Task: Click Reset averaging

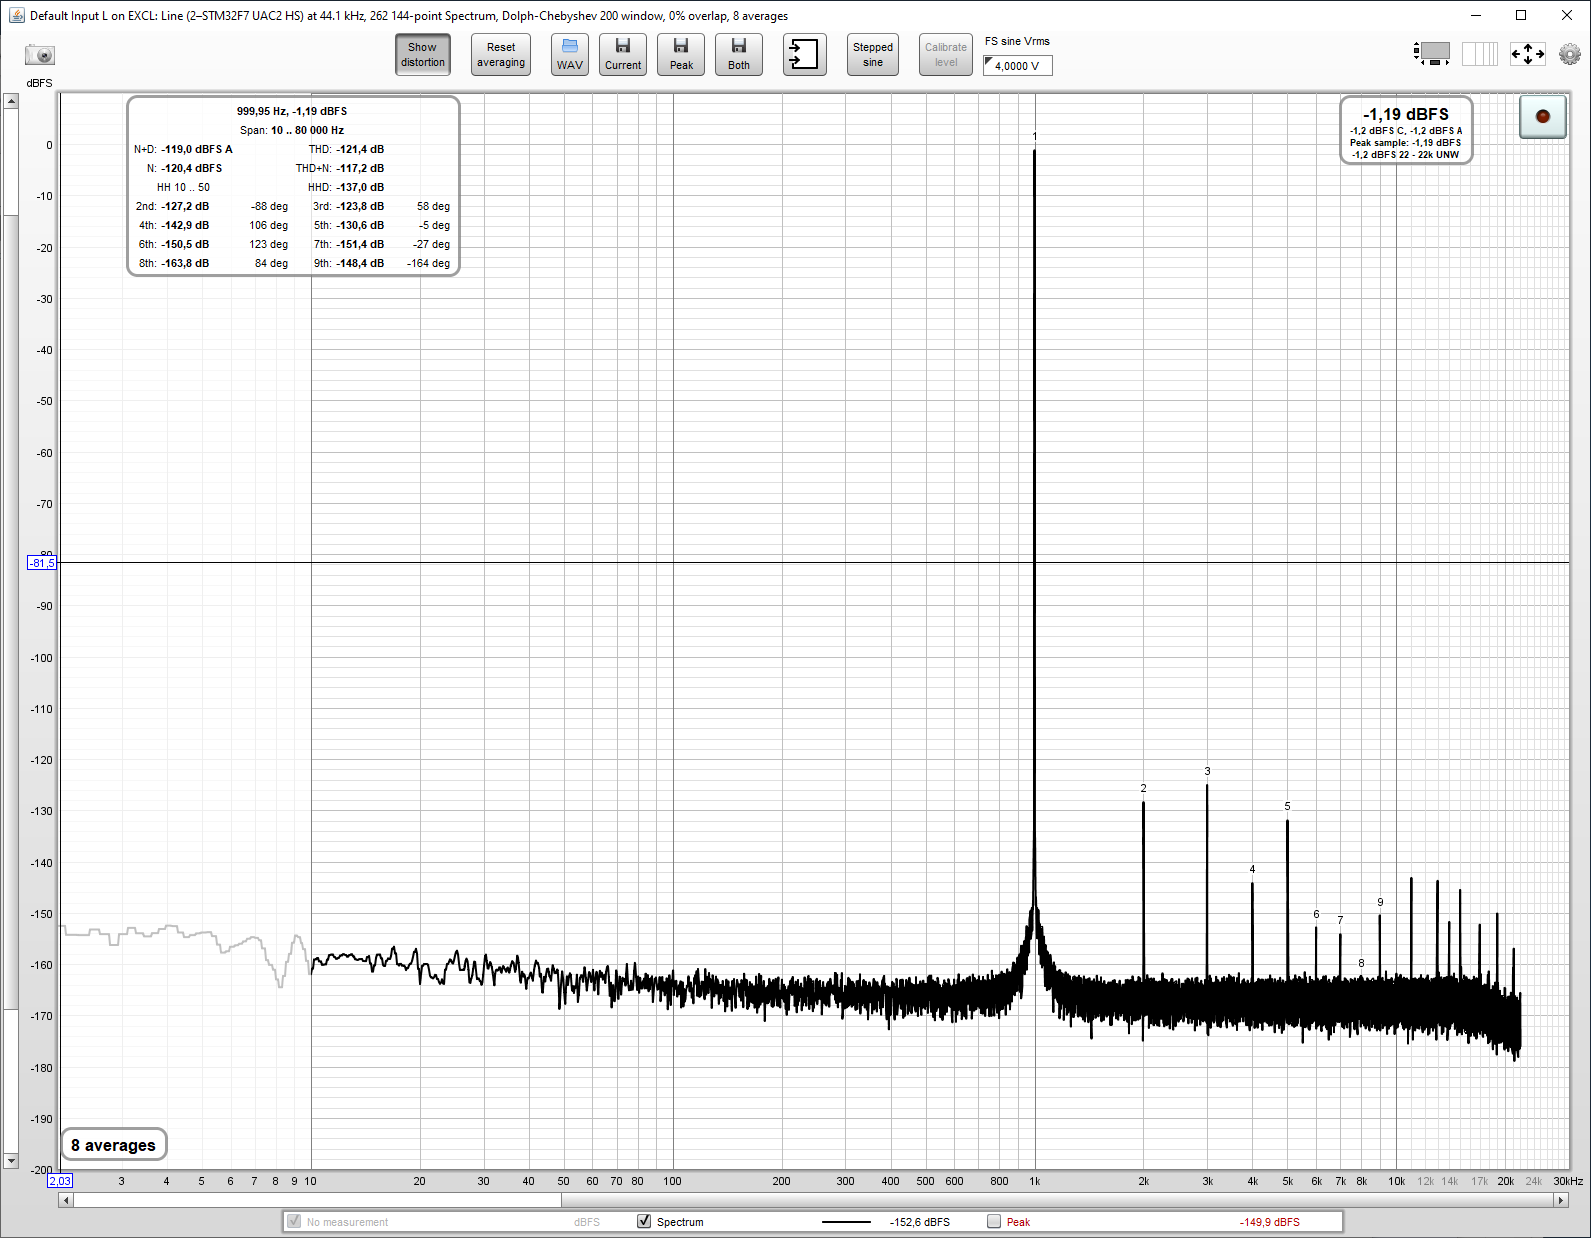Action: pos(501,55)
